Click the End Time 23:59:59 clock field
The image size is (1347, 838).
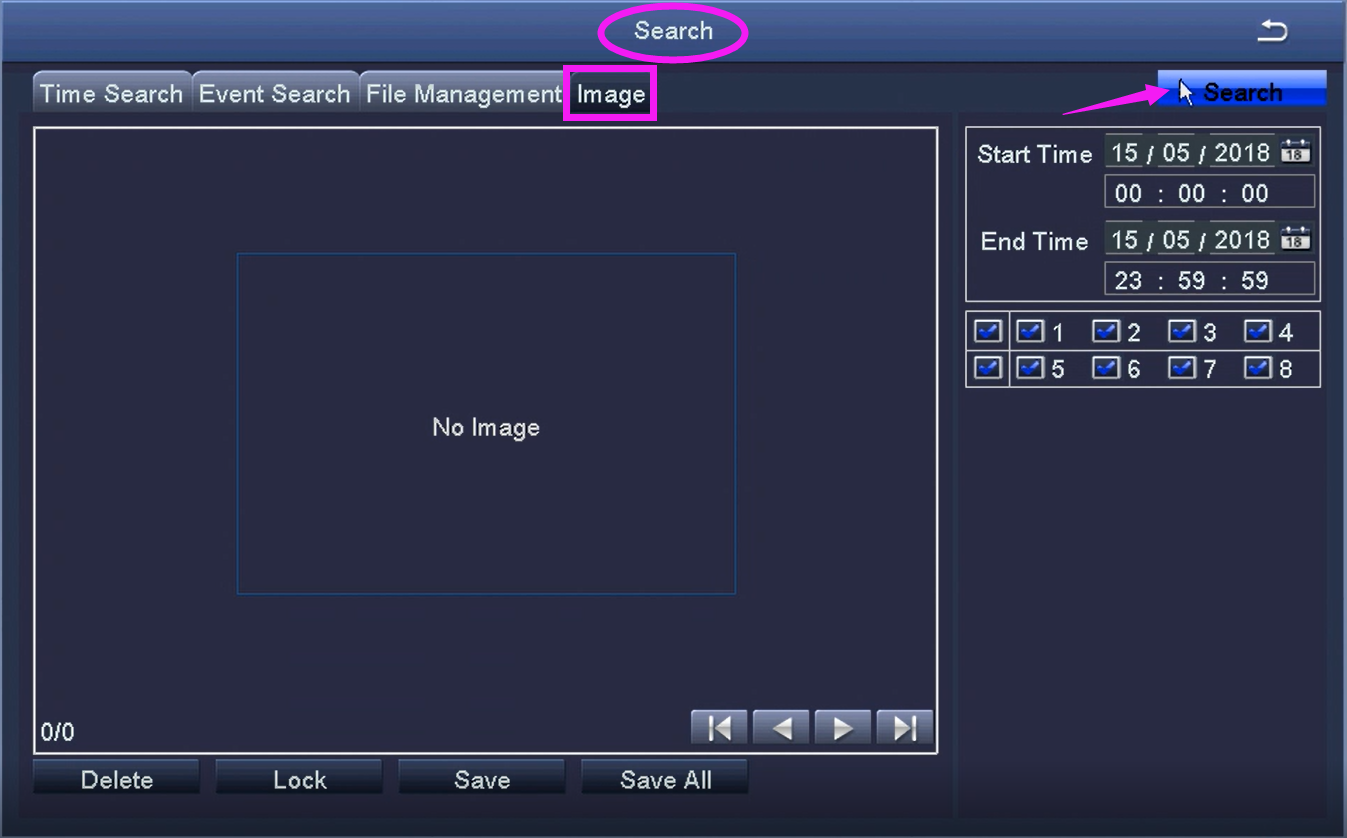[x=1210, y=279]
